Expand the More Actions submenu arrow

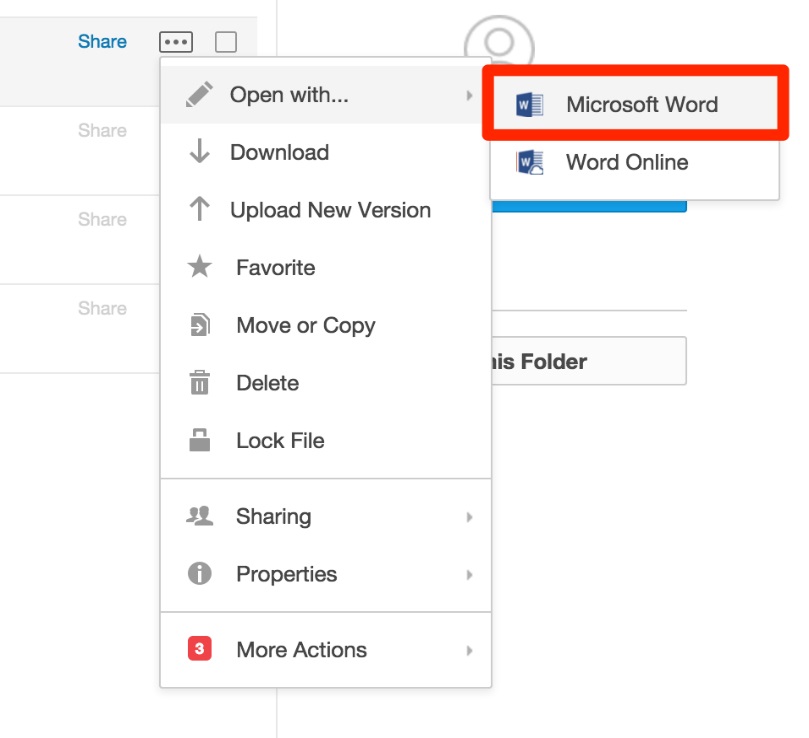469,650
